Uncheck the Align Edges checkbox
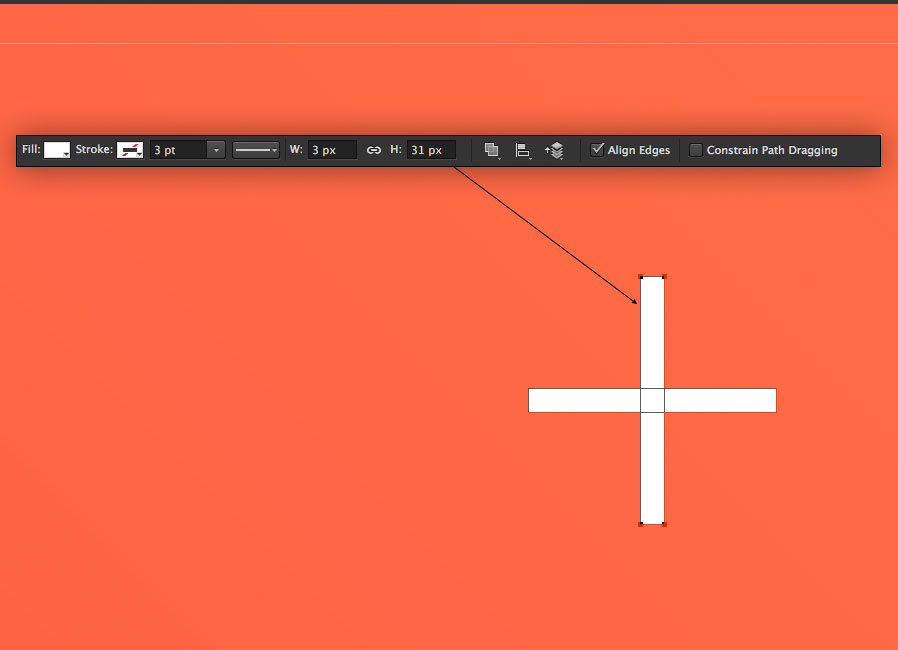 (x=599, y=149)
